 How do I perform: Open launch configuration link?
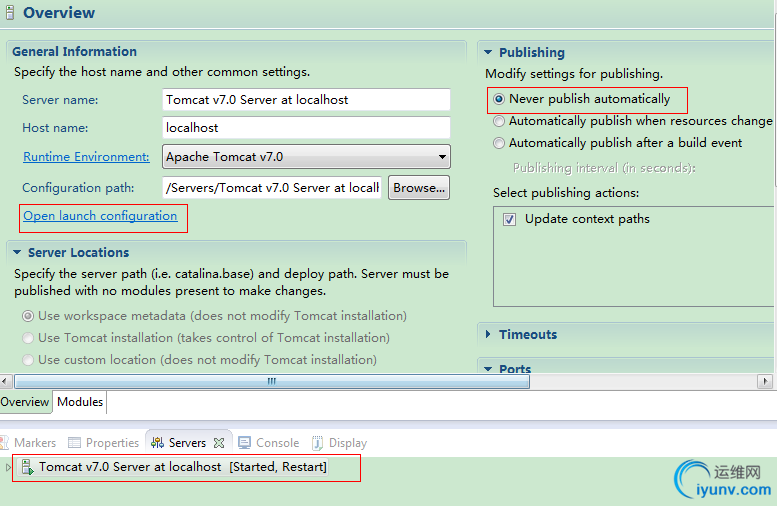[100, 216]
